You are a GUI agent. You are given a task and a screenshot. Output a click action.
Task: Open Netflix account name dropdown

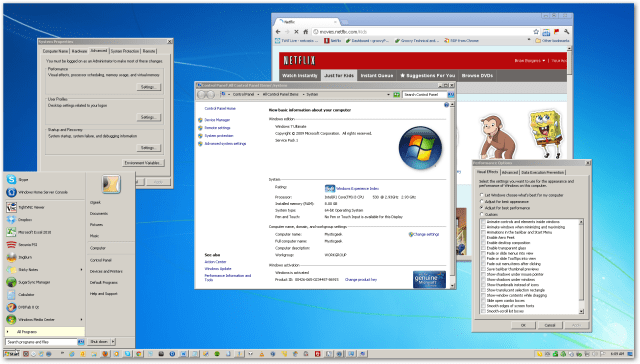pos(544,60)
